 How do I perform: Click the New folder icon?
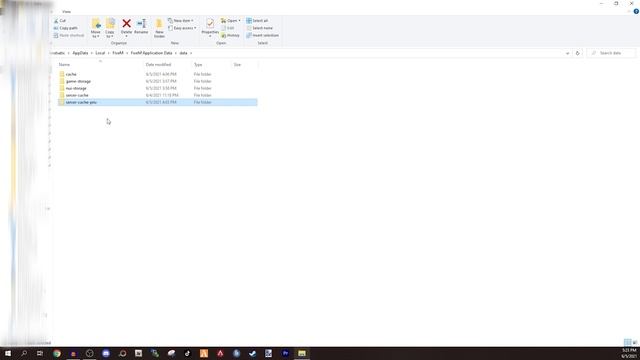(x=159, y=24)
